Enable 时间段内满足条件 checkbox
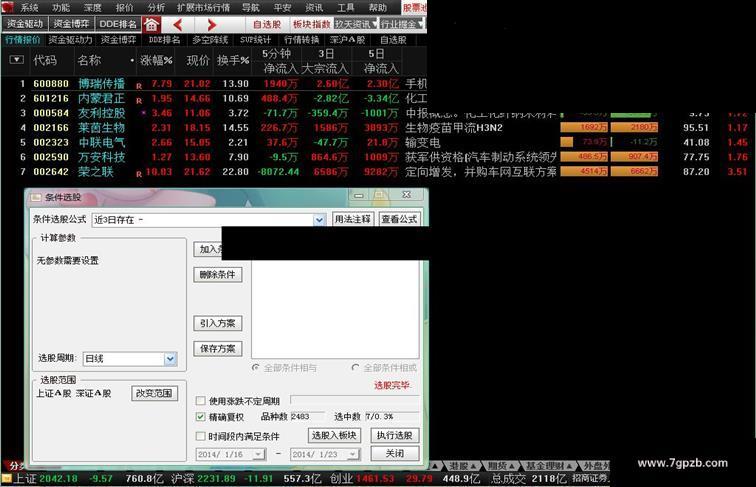 201,436
